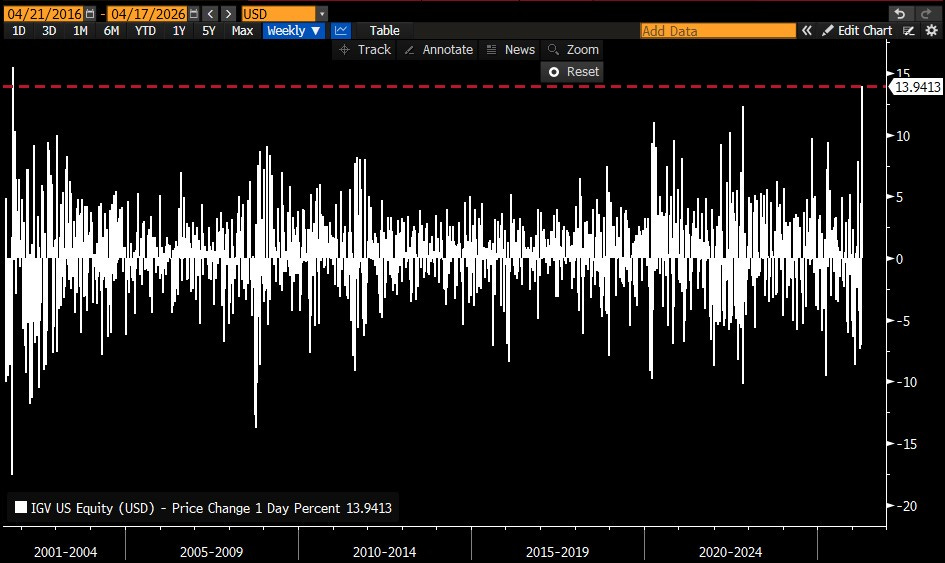Click the white IGV legend color swatch
945x563 pixels.
(21, 508)
